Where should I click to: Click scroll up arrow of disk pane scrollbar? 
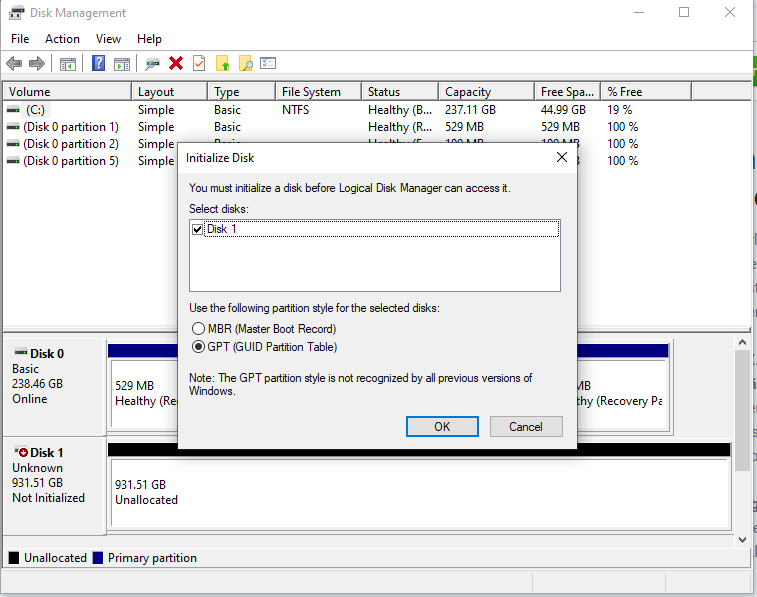[743, 342]
